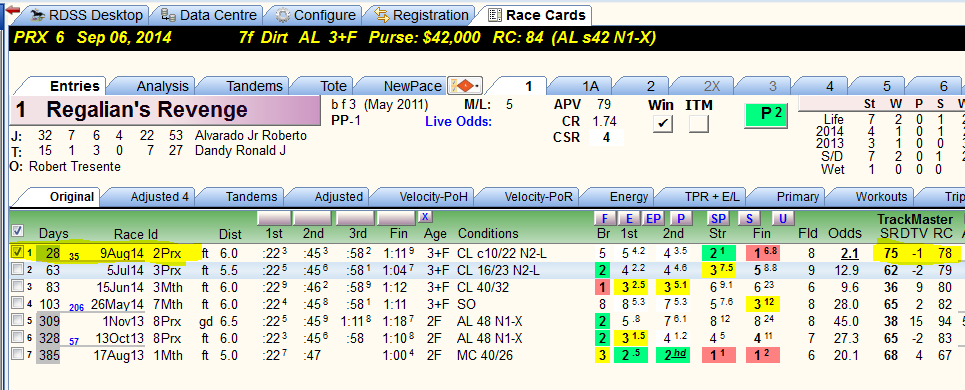Click the EP button
This screenshot has width=965, height=390.
[653, 218]
